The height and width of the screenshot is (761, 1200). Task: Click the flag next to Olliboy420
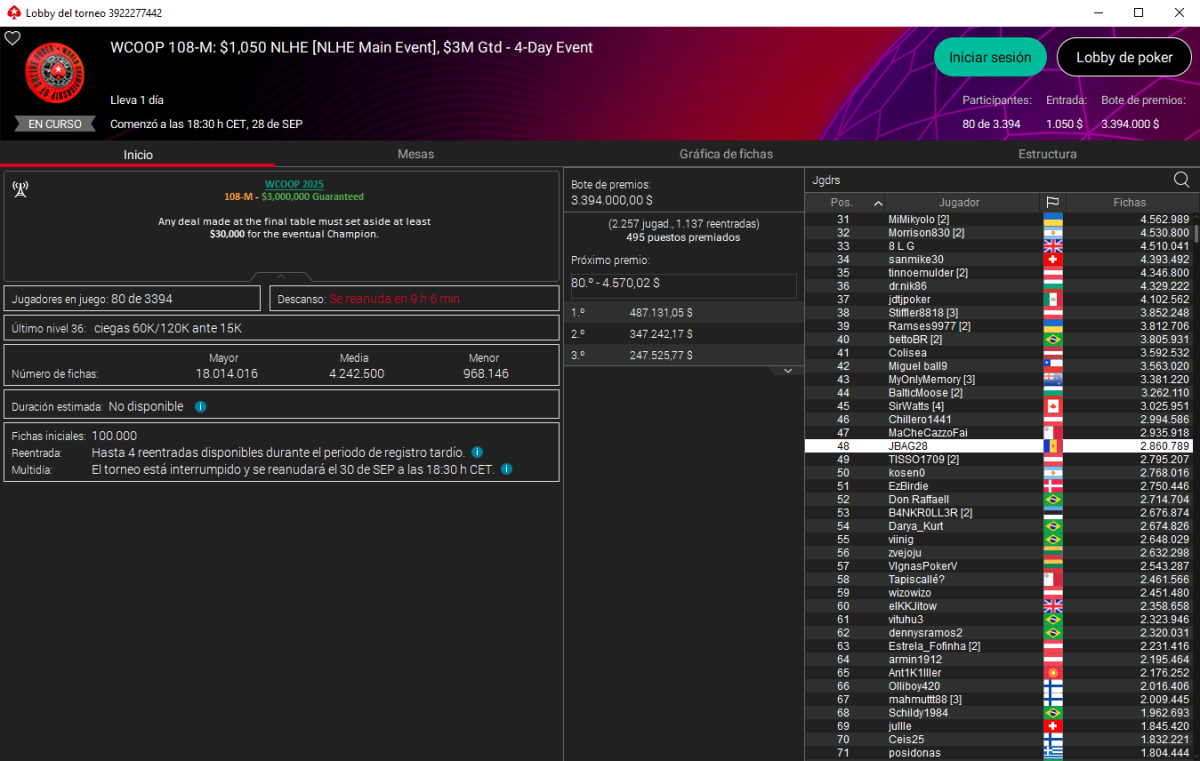[x=1052, y=686]
